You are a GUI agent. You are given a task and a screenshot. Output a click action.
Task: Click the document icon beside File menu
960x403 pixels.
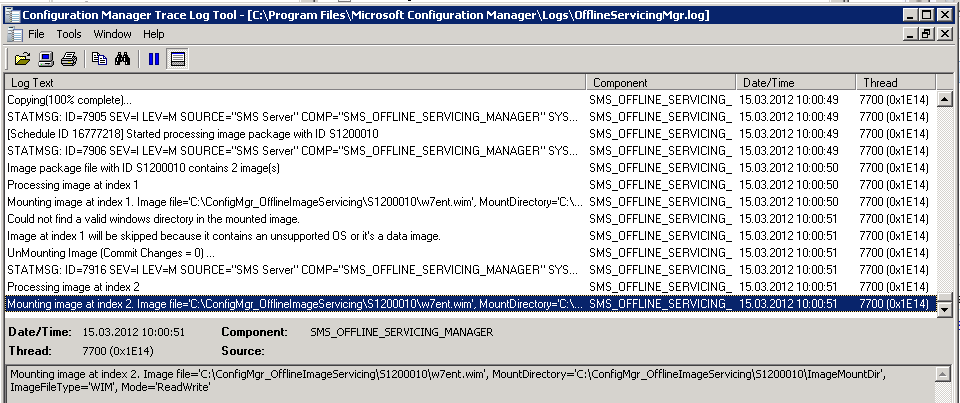[13, 34]
